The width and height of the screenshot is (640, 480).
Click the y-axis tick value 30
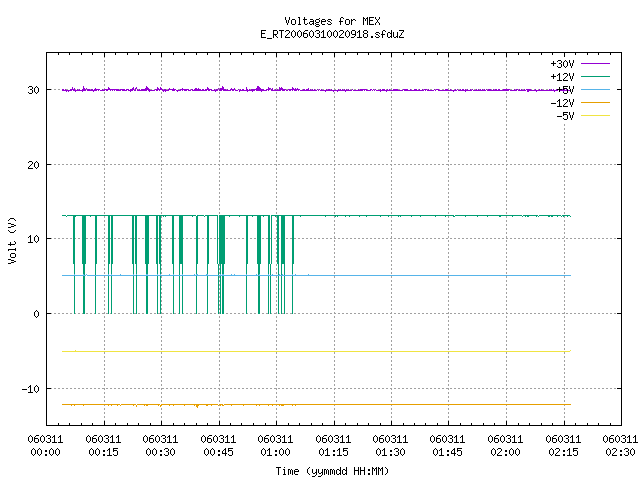pyautogui.click(x=33, y=90)
